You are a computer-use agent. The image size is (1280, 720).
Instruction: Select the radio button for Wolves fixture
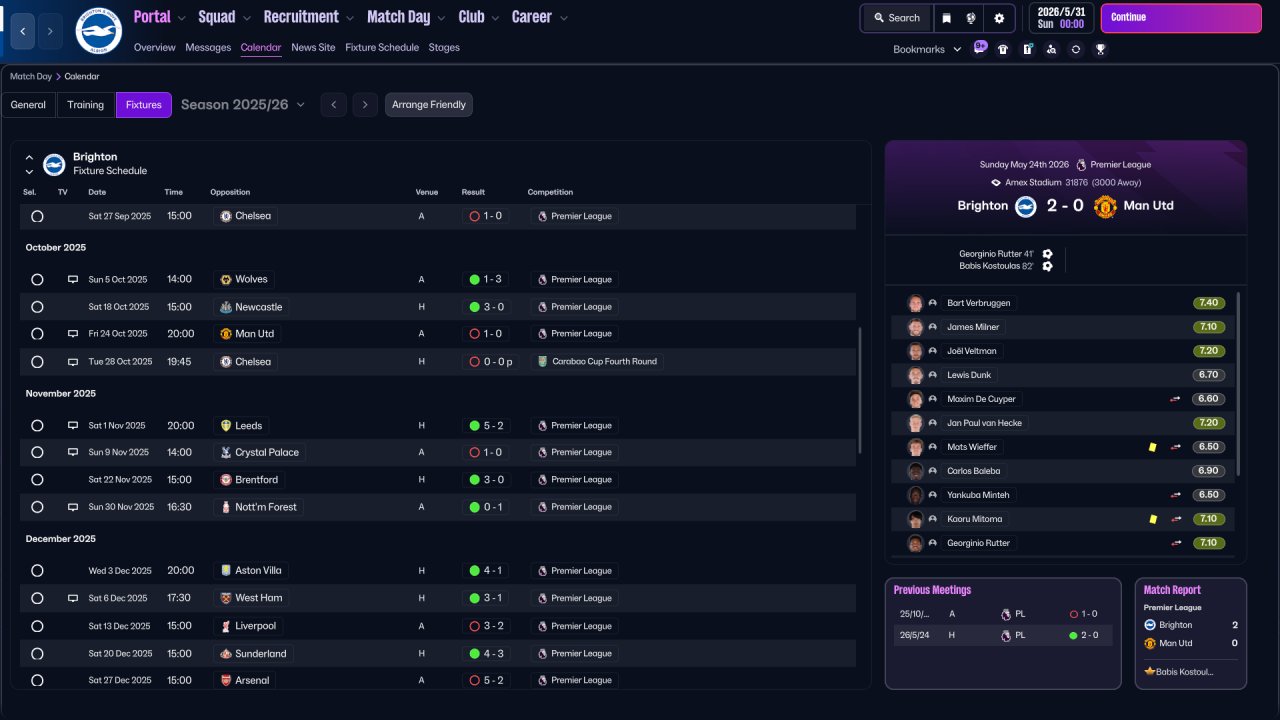pos(37,280)
